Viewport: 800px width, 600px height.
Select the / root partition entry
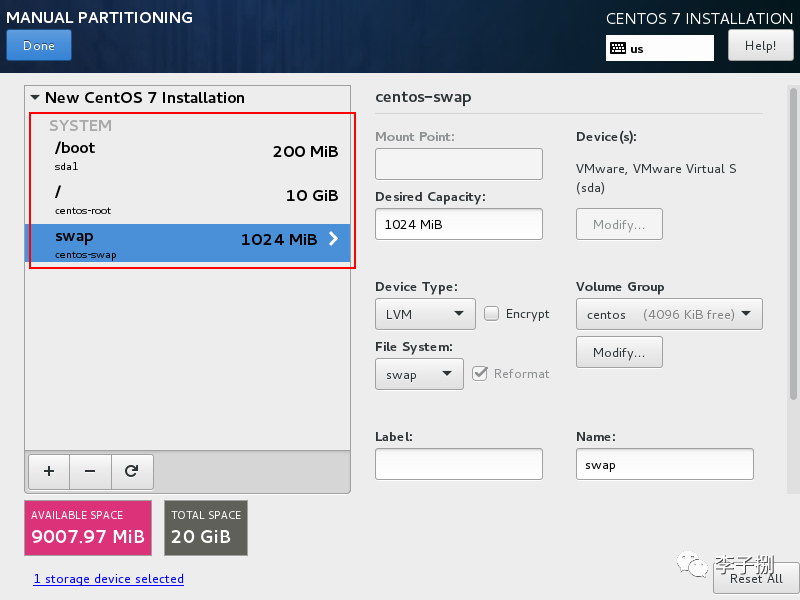pyautogui.click(x=190, y=199)
